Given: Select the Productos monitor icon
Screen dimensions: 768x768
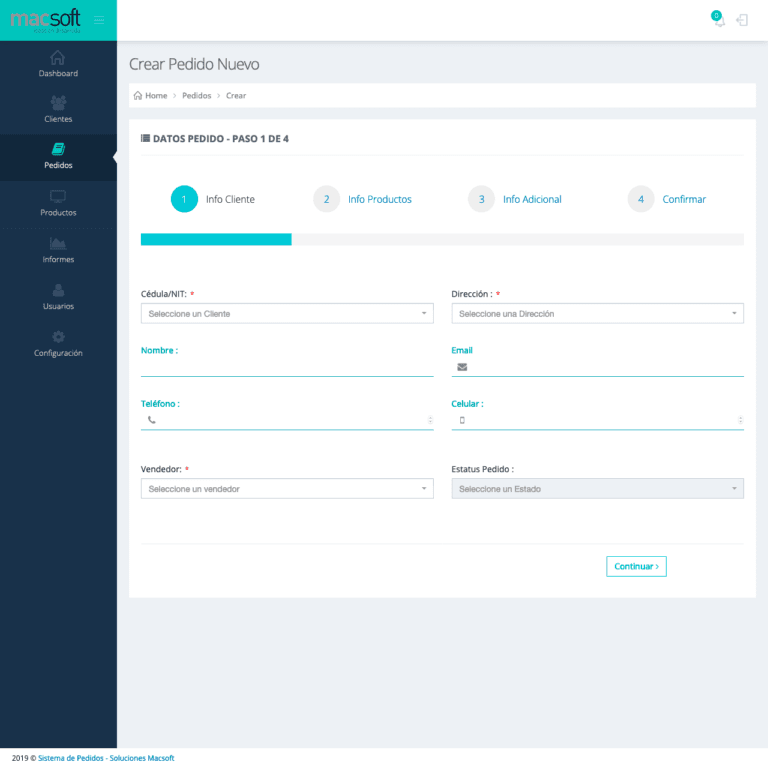Looking at the screenshot, I should [x=58, y=196].
